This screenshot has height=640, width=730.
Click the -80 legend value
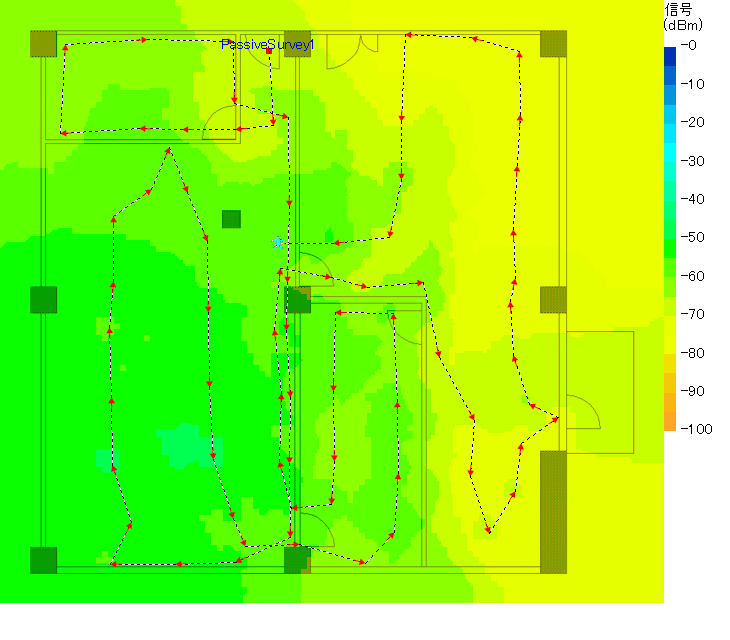(692, 353)
